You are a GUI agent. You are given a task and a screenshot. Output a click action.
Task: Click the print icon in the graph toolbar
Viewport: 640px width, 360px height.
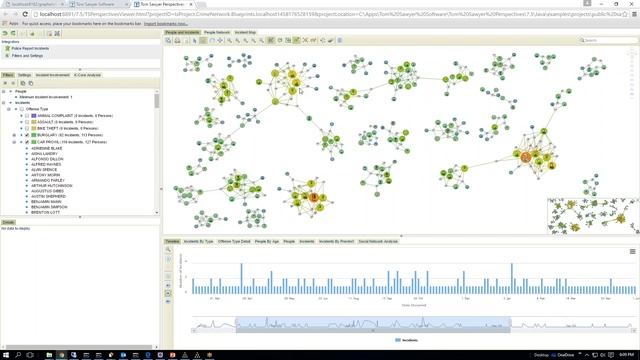click(177, 40)
